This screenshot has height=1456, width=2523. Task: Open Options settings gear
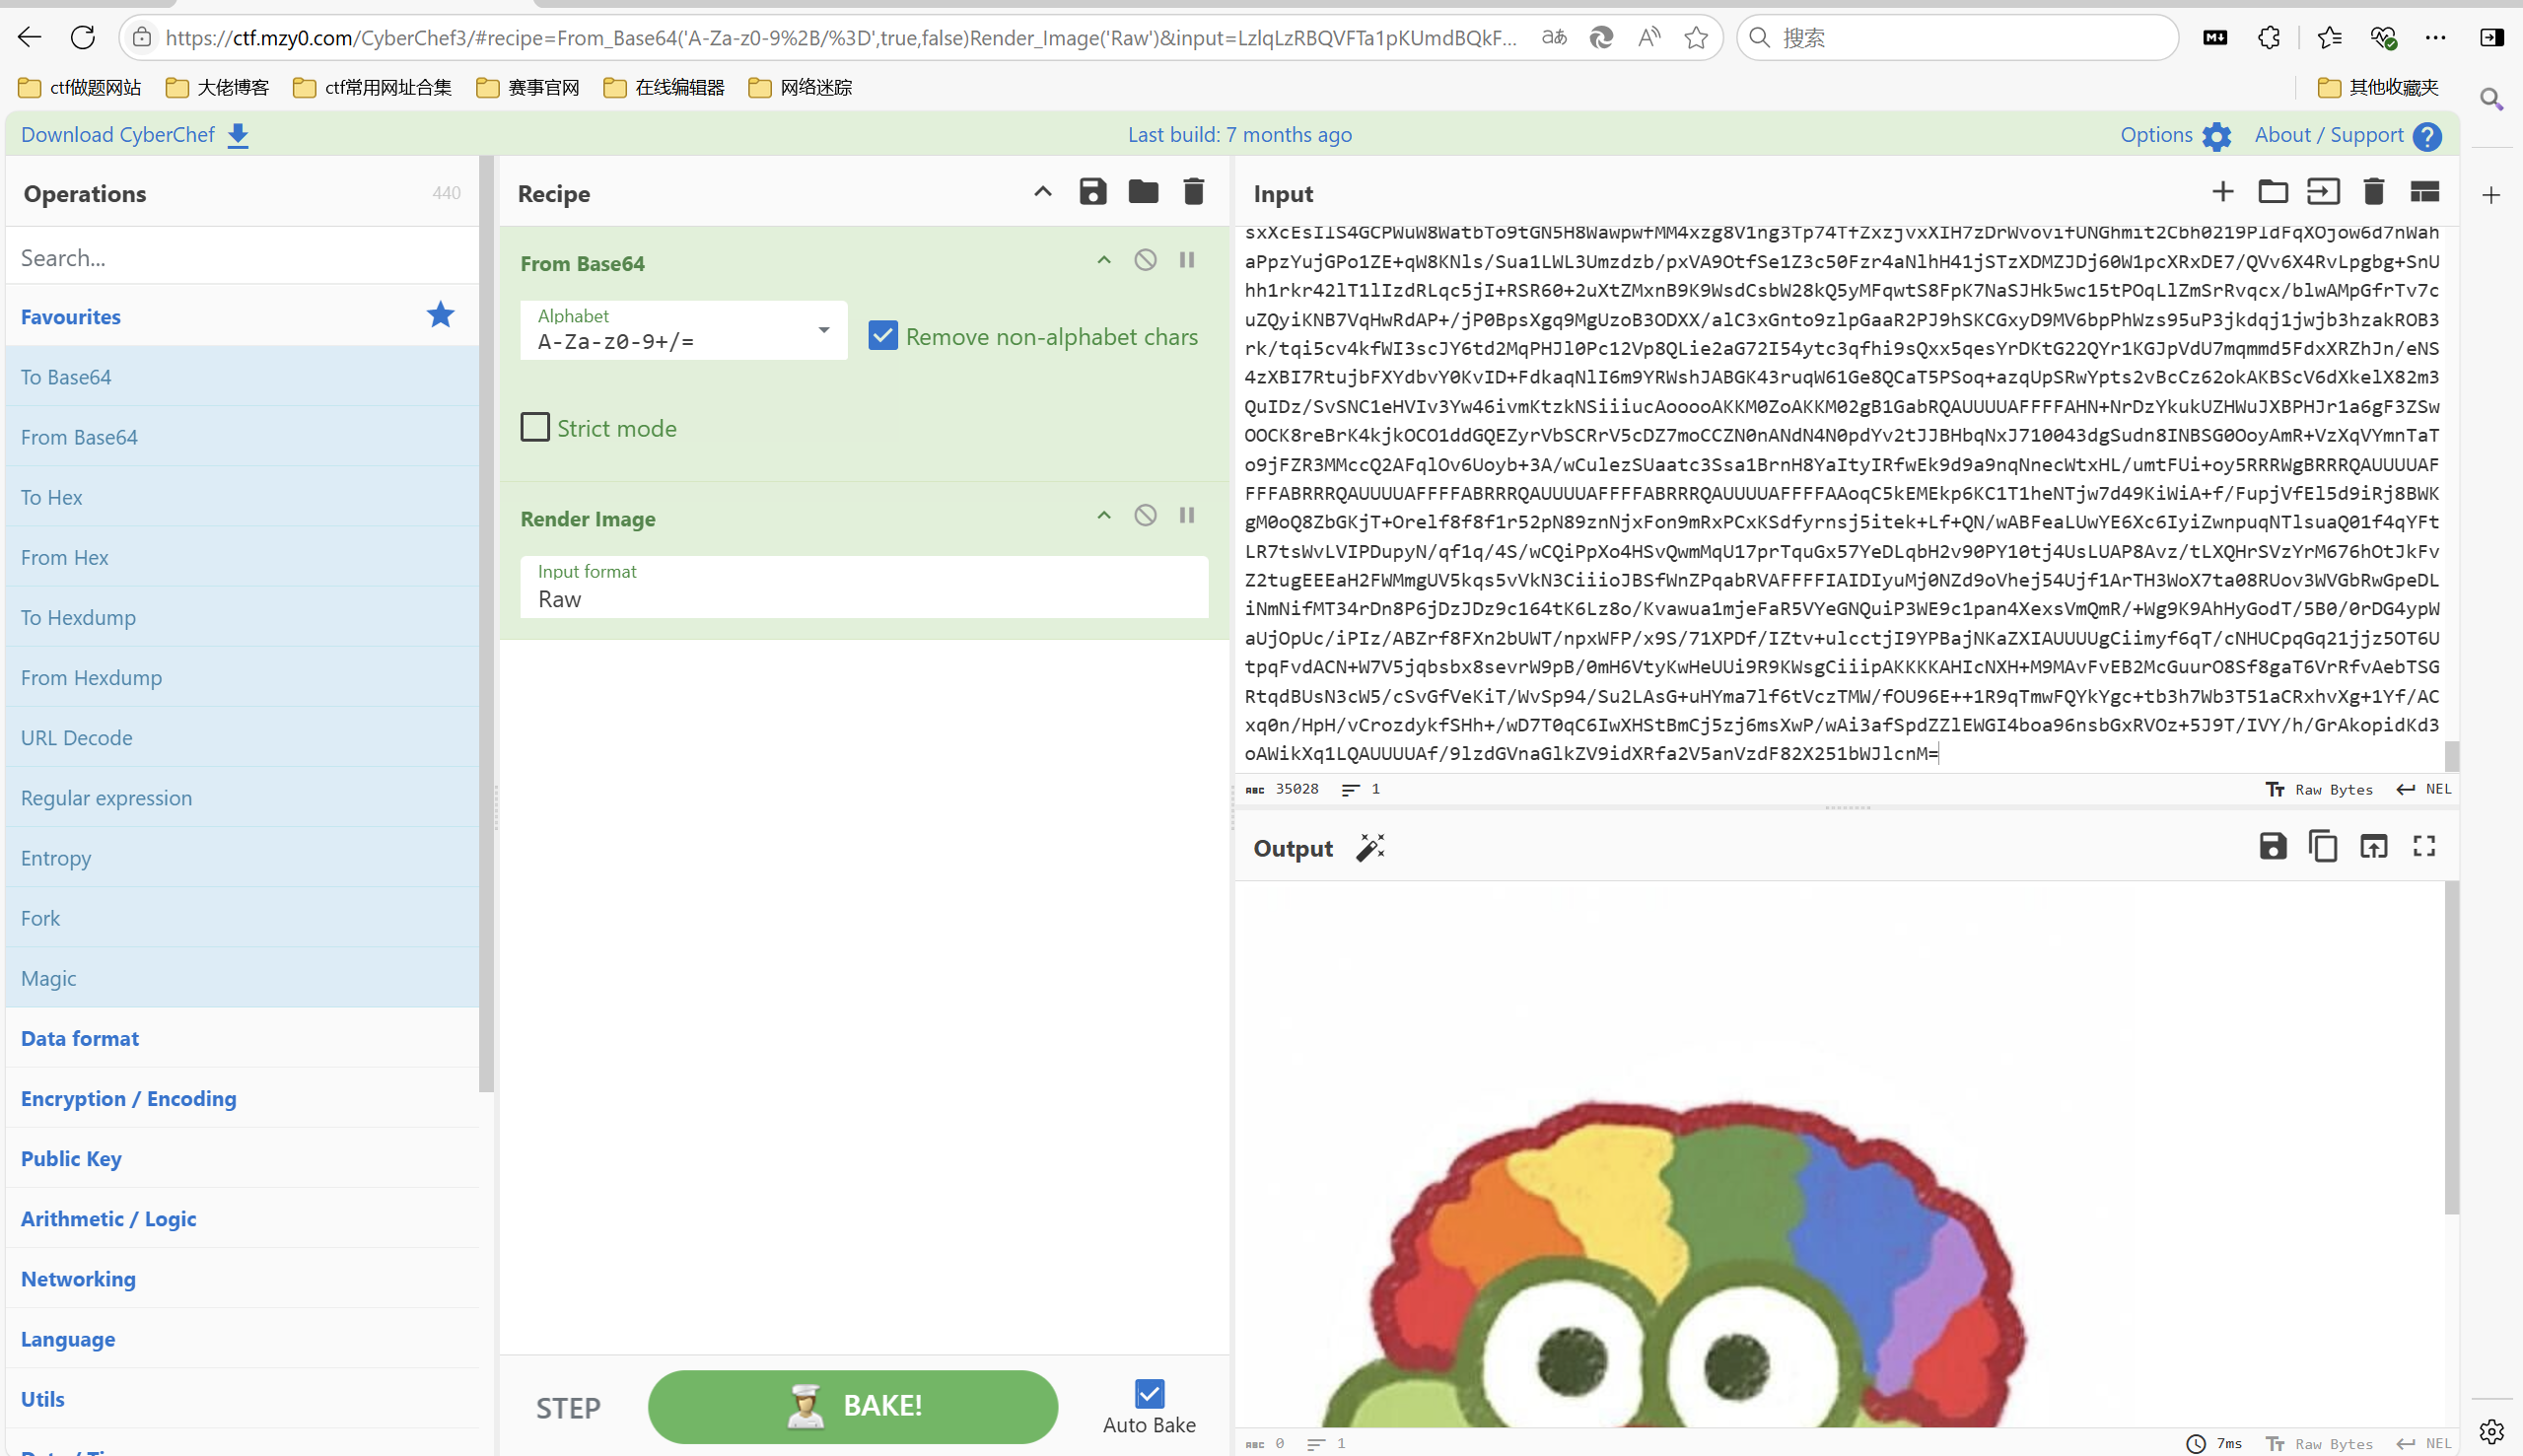2175,134
